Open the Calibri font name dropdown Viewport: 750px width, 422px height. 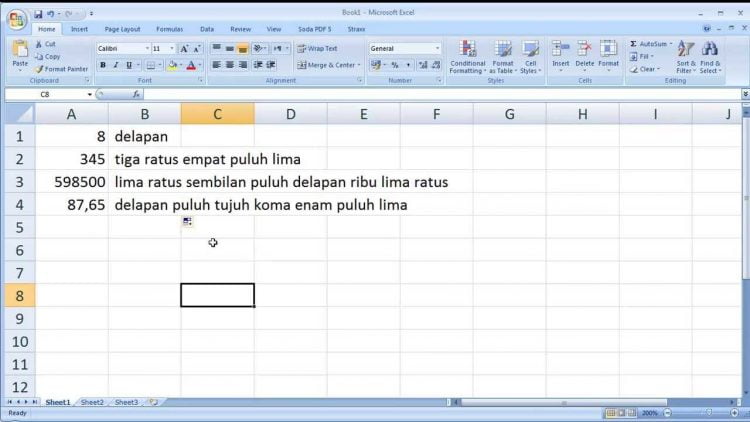pos(147,48)
